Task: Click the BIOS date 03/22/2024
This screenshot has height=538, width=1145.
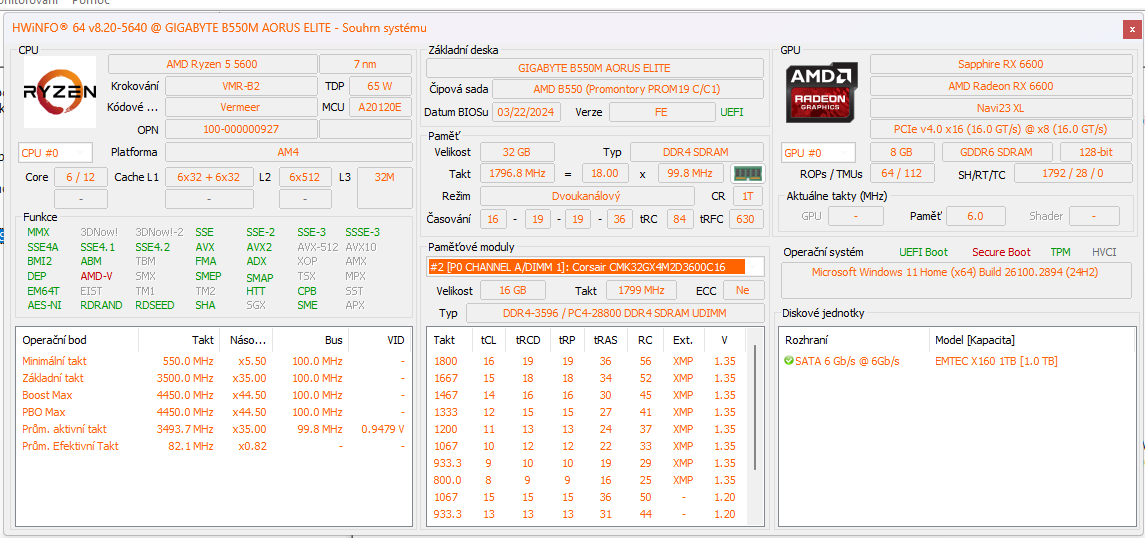Action: 526,112
